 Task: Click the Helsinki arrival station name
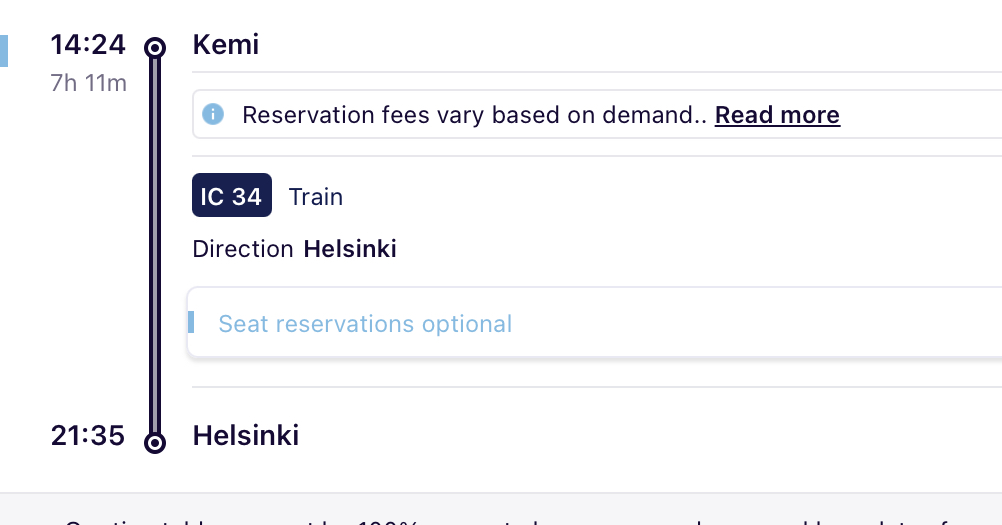tap(245, 436)
